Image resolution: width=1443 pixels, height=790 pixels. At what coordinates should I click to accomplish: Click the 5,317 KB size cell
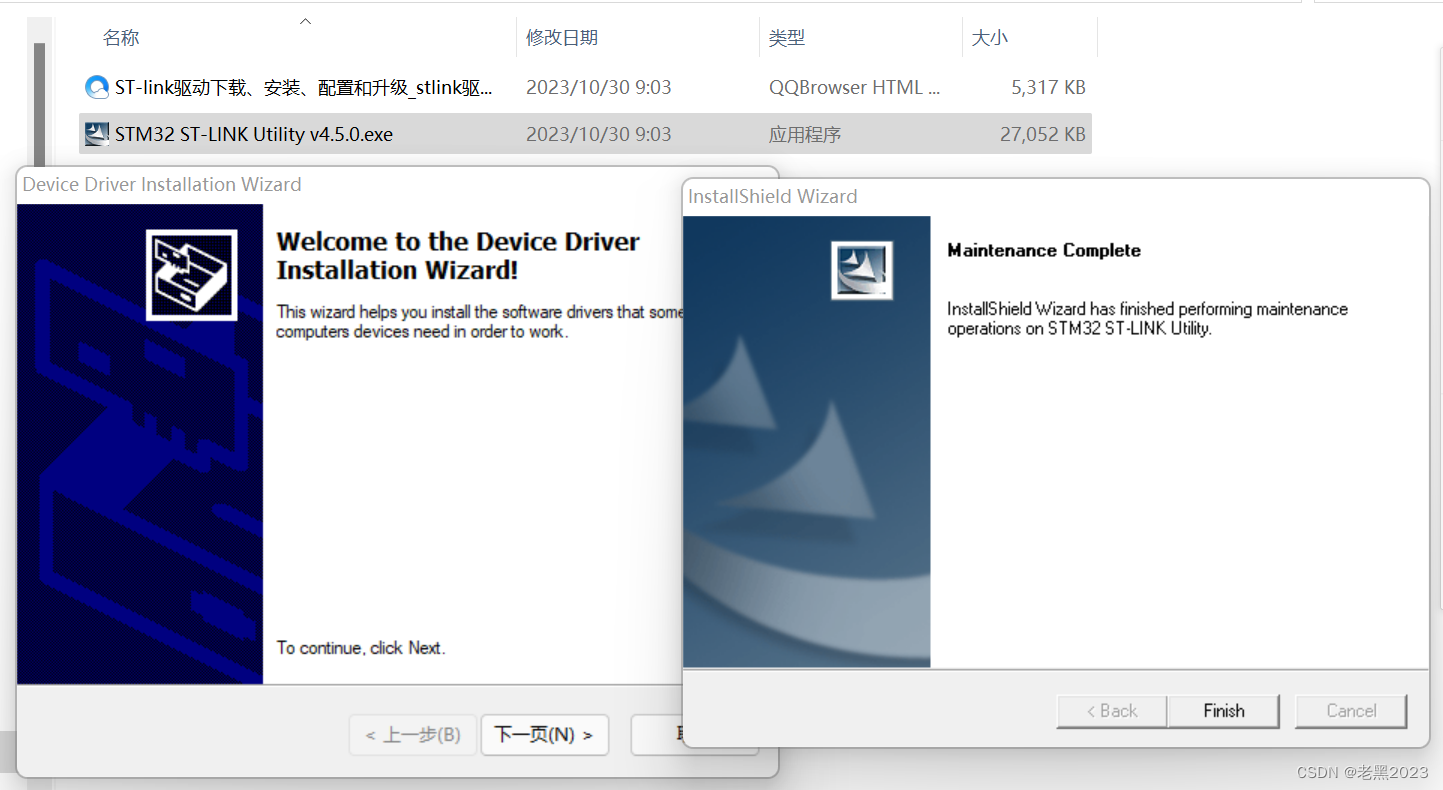(x=1048, y=87)
